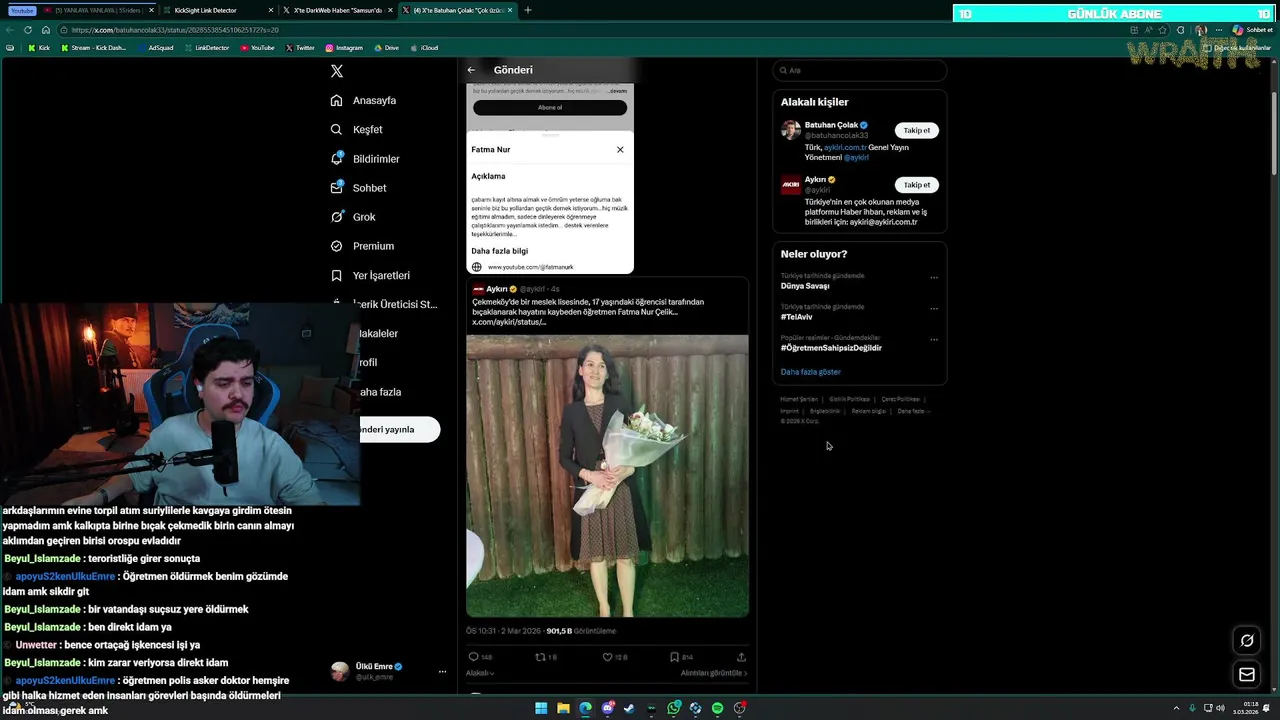Click the share icon on the post

click(x=741, y=657)
